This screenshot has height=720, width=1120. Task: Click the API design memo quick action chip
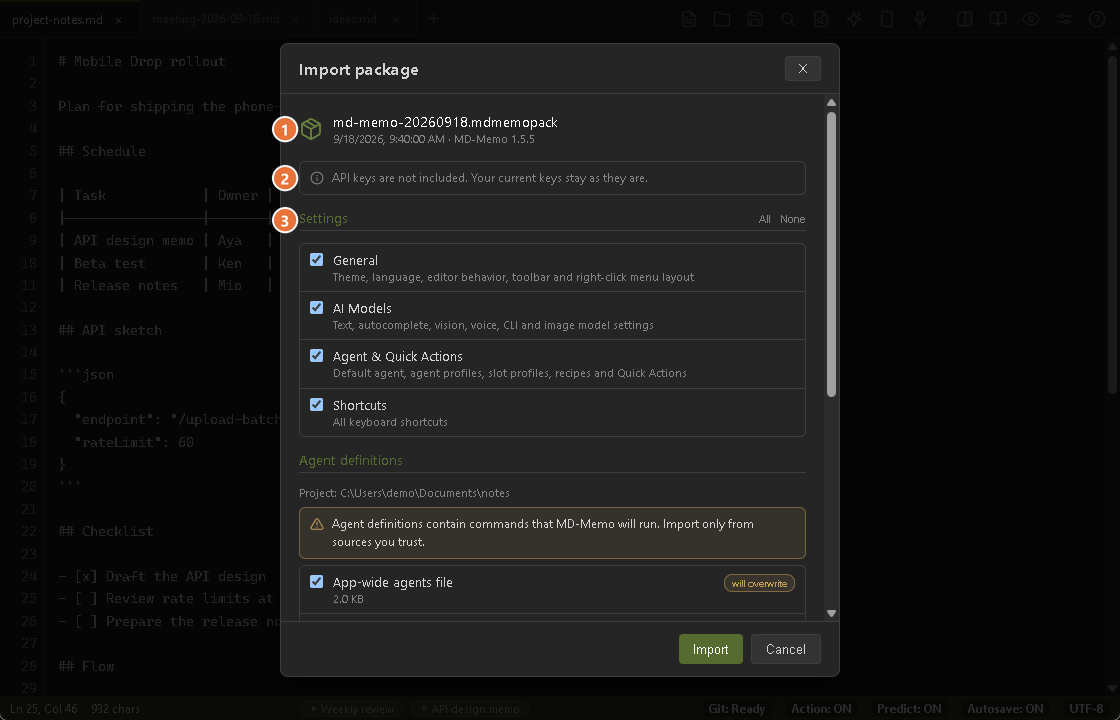(x=470, y=709)
